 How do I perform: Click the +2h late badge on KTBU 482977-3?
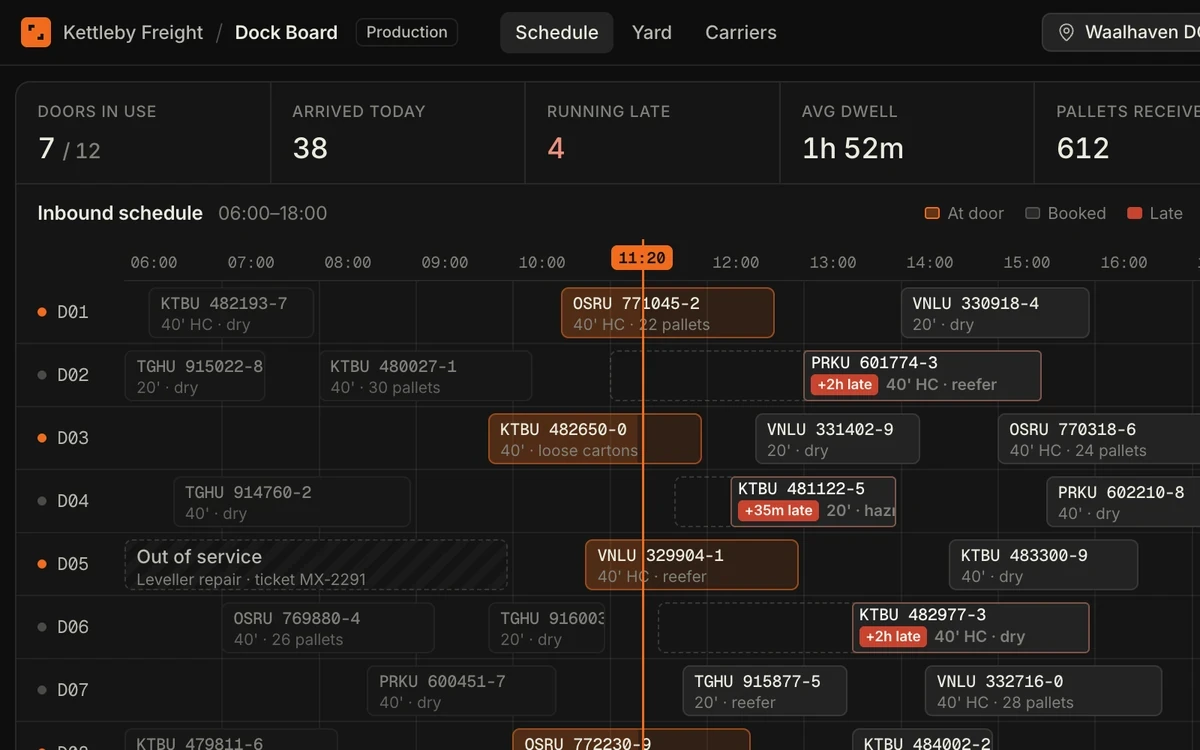tap(893, 637)
